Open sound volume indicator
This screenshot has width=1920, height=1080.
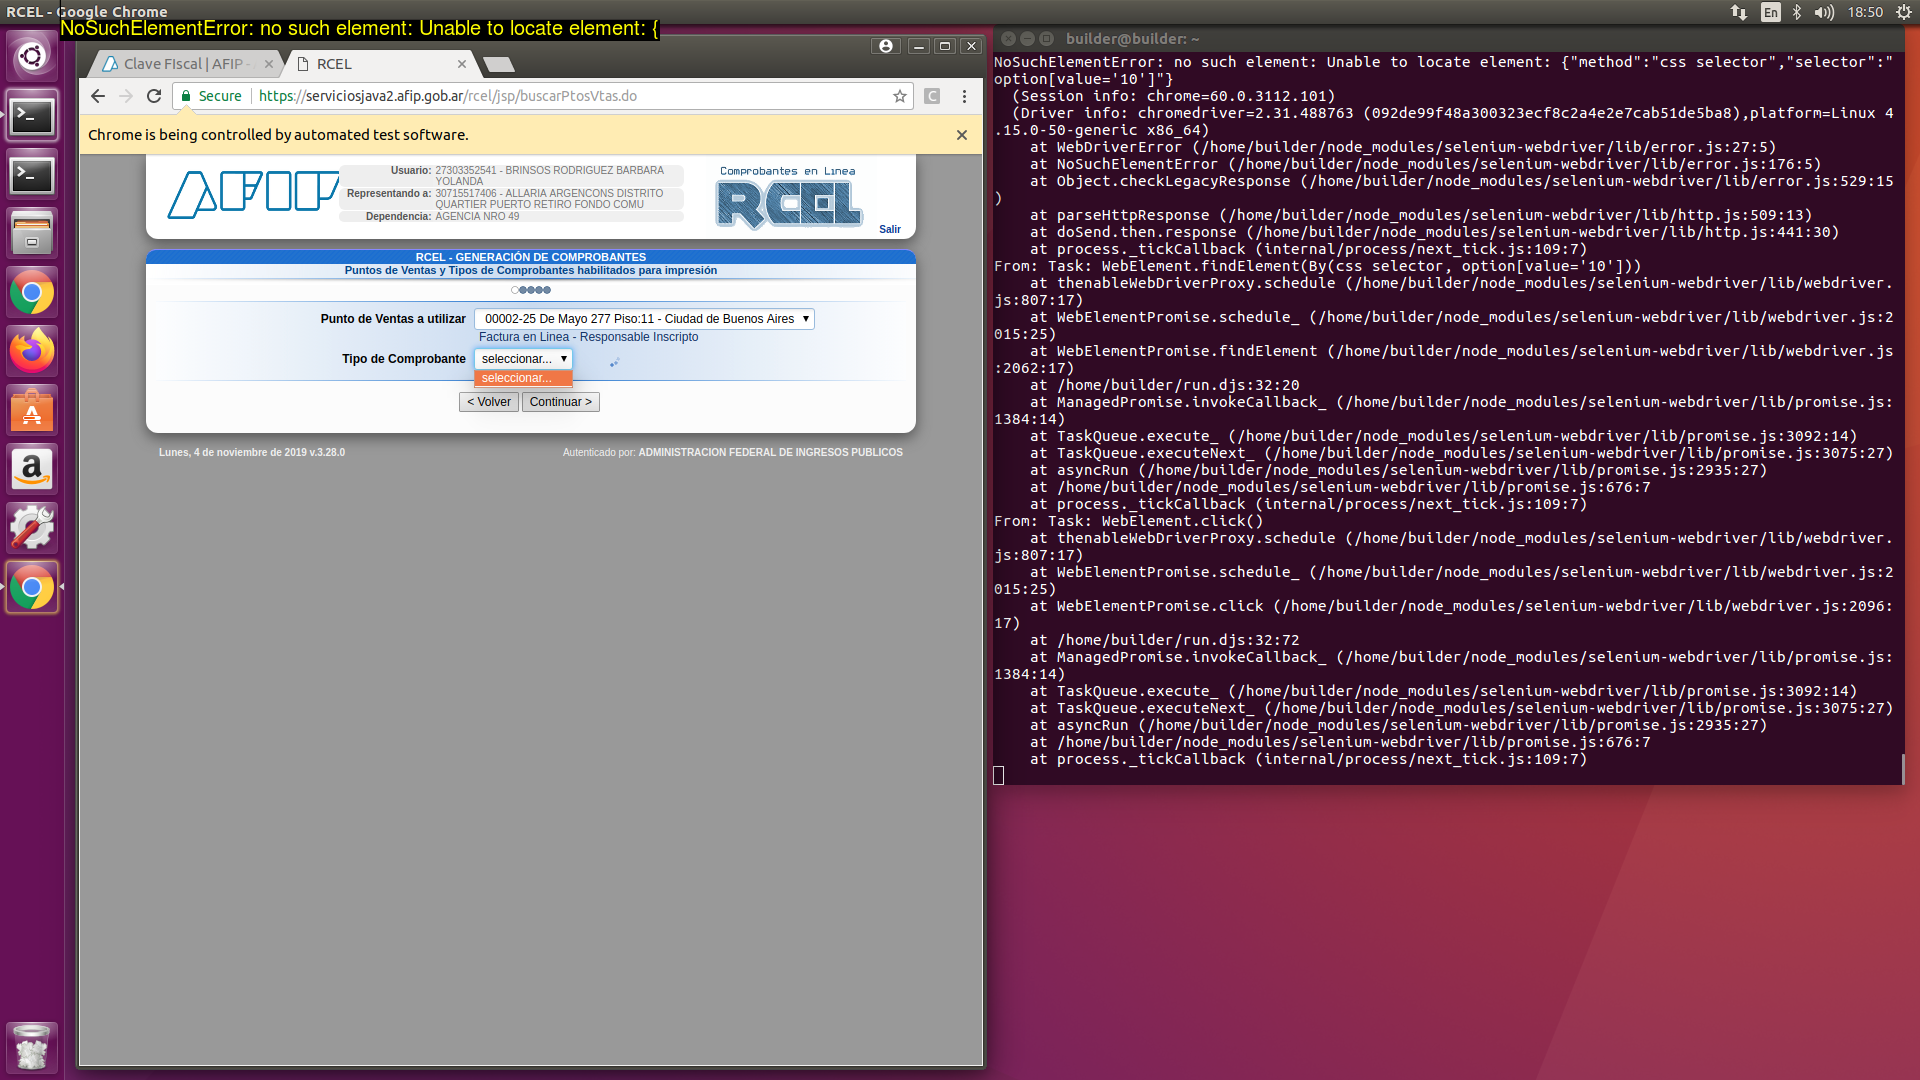(1824, 12)
